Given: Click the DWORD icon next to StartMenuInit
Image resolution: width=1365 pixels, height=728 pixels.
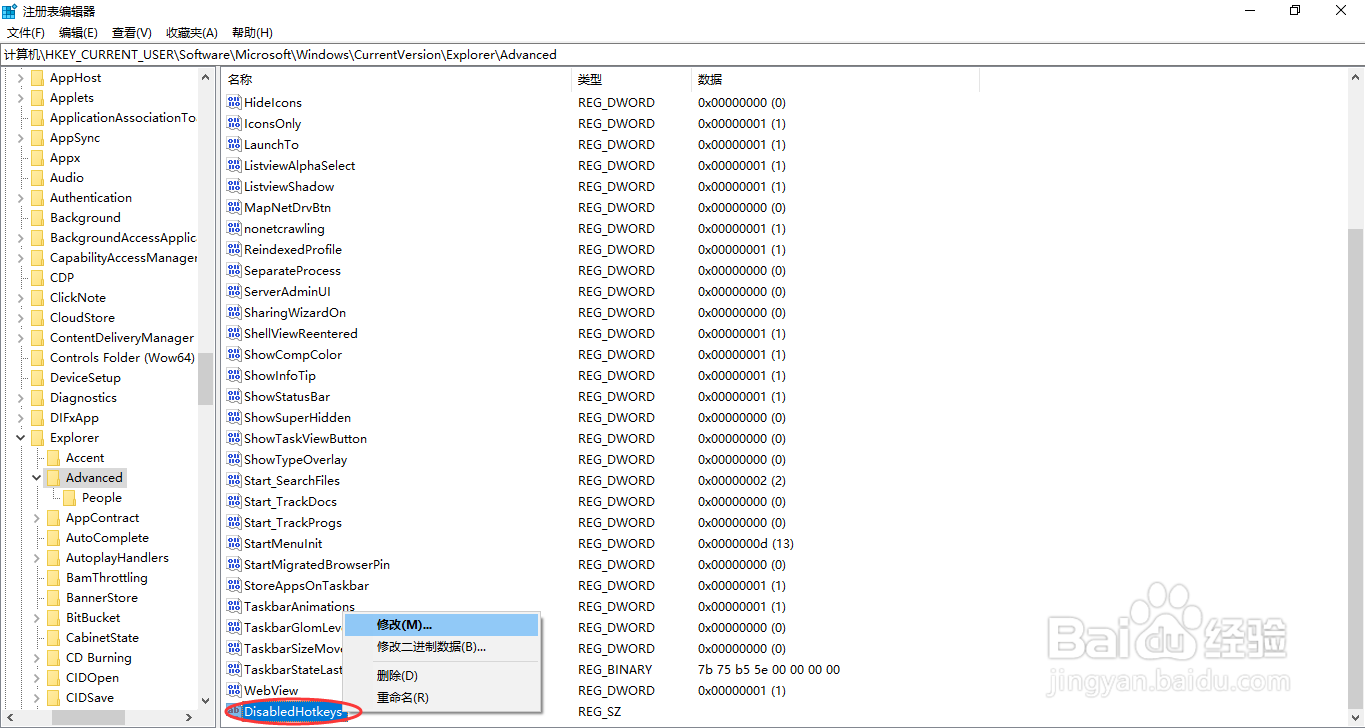Looking at the screenshot, I should [233, 543].
